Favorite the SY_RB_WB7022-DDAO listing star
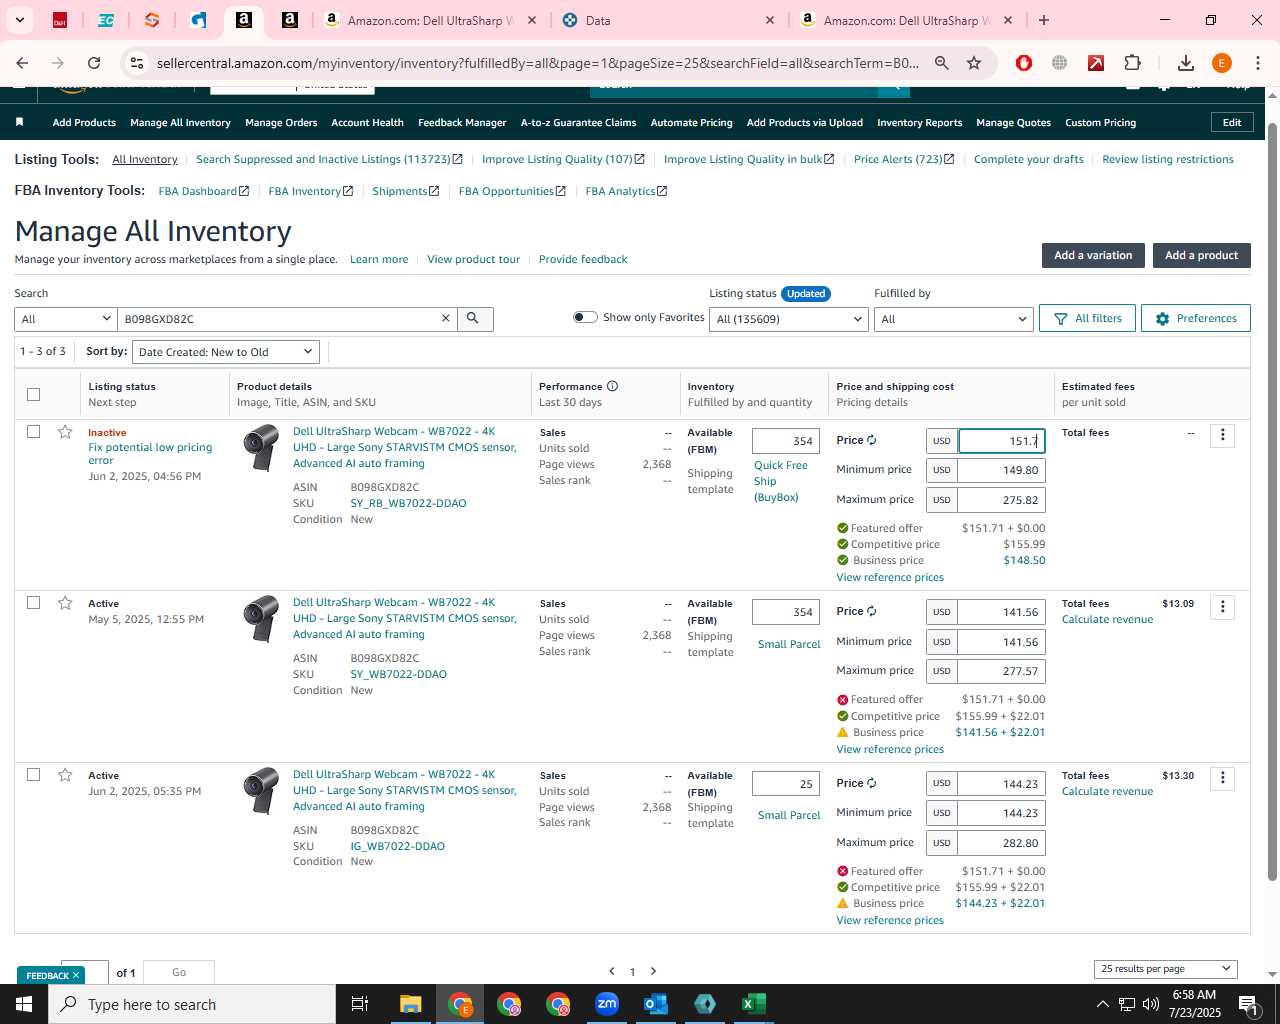Viewport: 1280px width, 1024px height. (x=65, y=432)
